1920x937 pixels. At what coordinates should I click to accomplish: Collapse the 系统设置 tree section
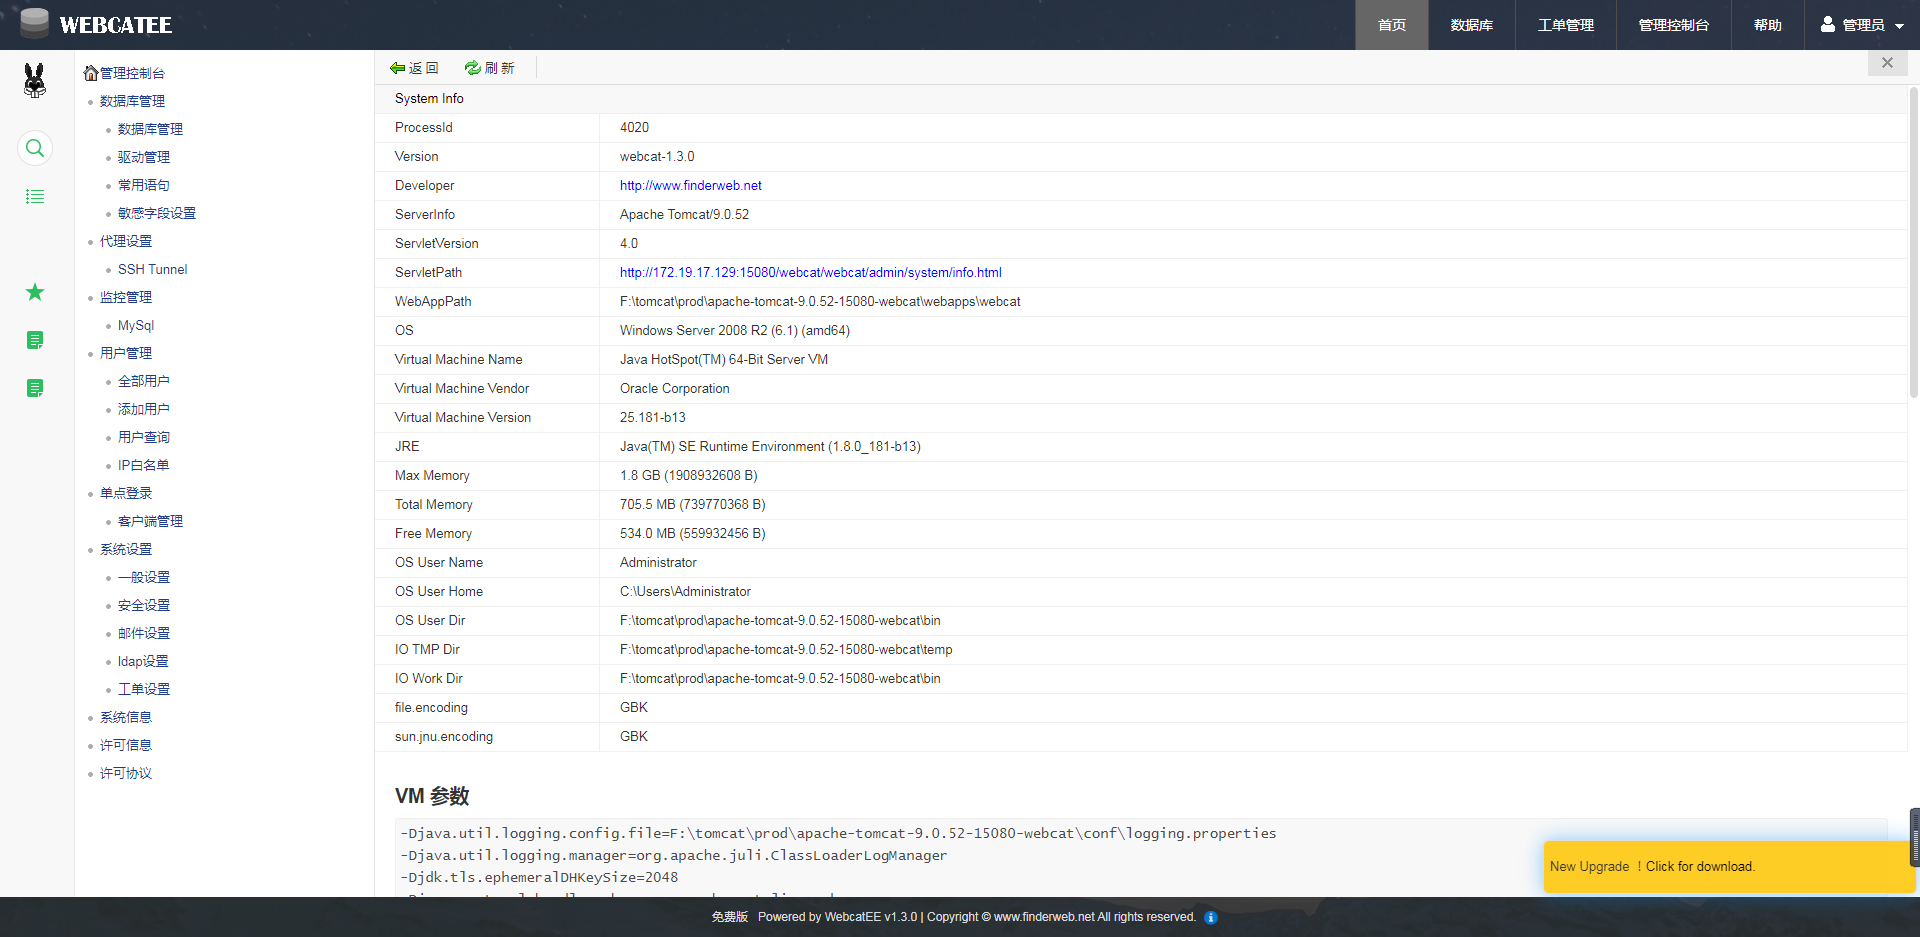[126, 549]
